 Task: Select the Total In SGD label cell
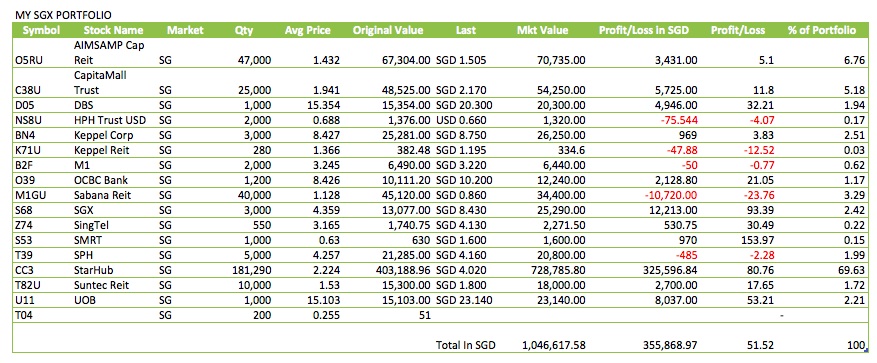[465, 345]
